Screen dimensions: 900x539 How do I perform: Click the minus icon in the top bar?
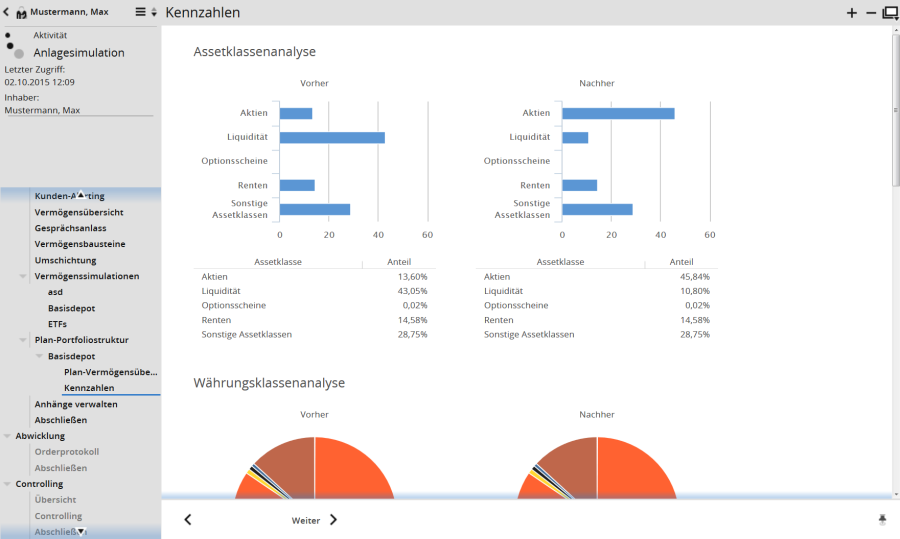(x=870, y=13)
